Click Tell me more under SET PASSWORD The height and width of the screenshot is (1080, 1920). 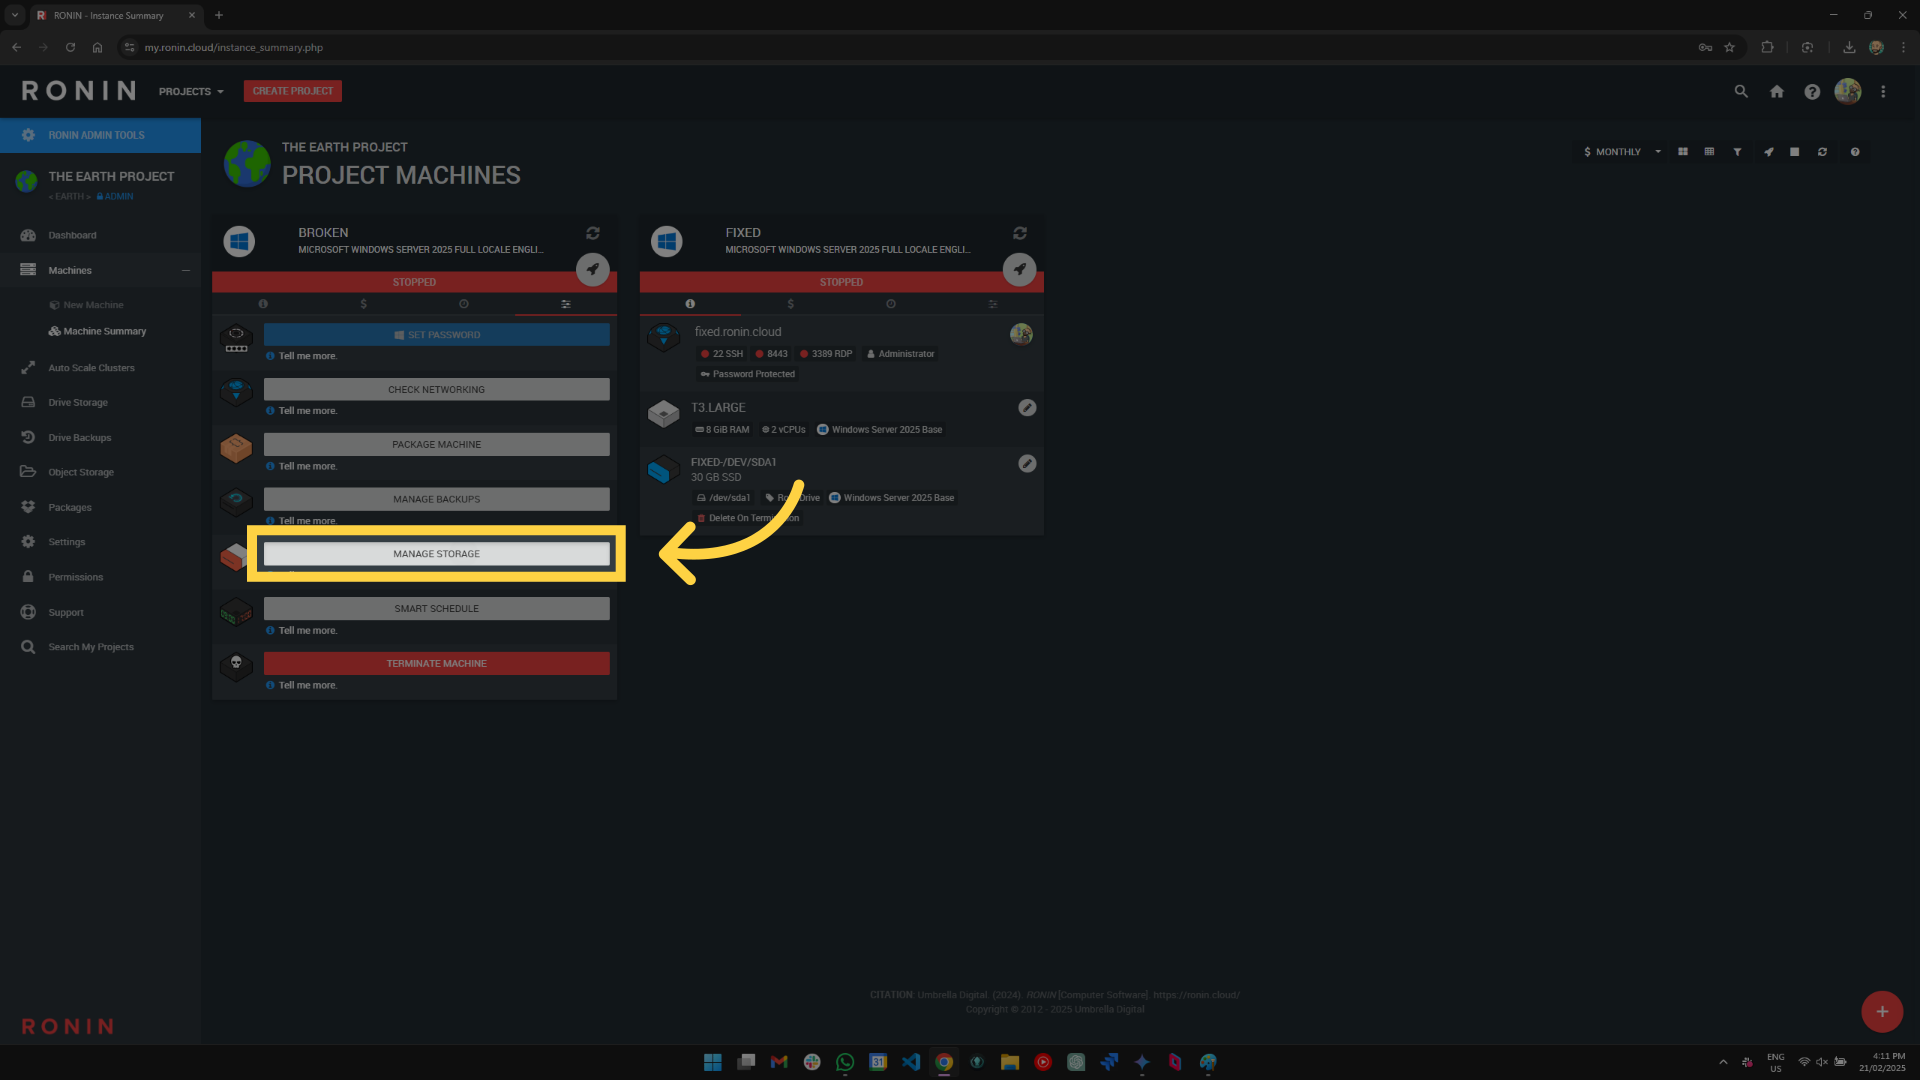(x=308, y=357)
